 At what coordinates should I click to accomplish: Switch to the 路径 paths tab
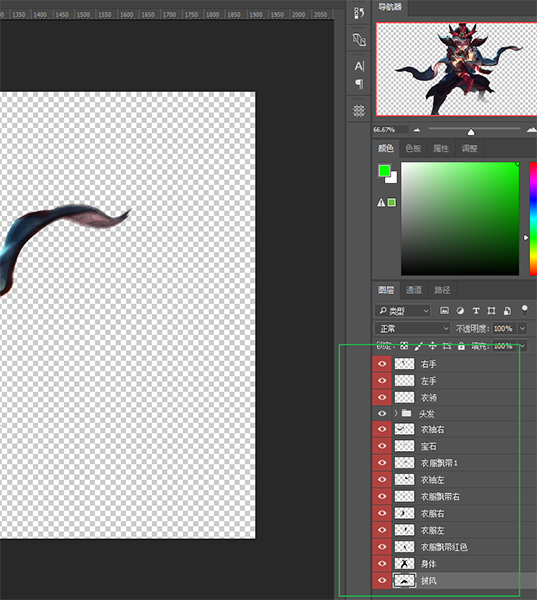point(442,290)
